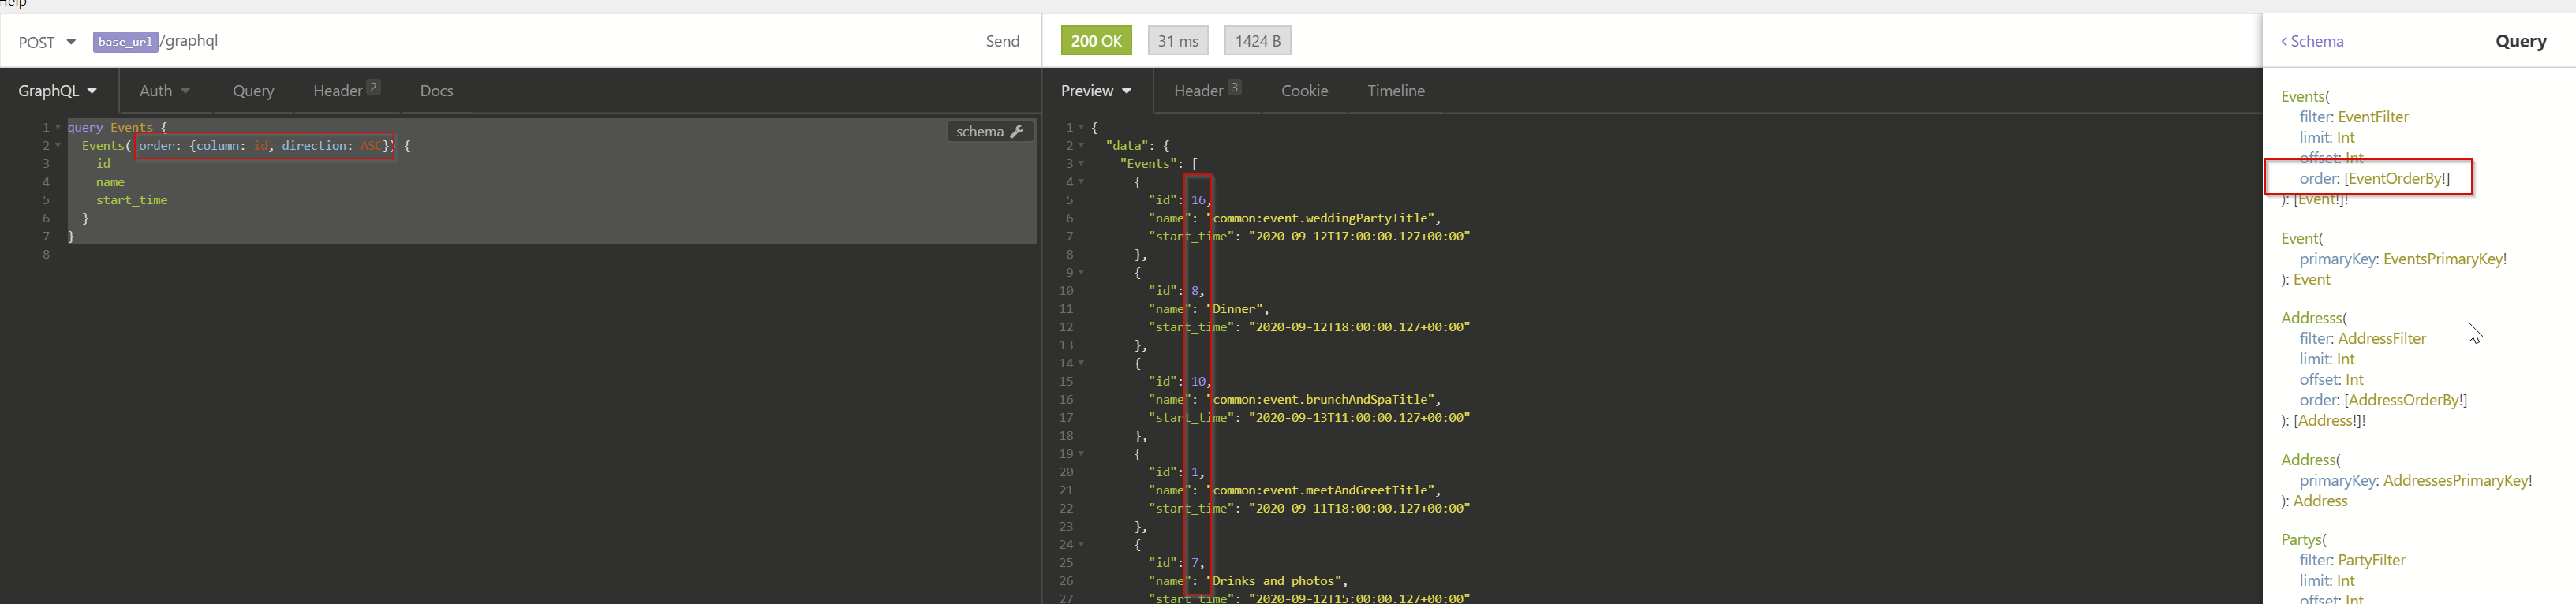Click "common:event.brunchAndSpaTitle" value in response

point(1321,400)
